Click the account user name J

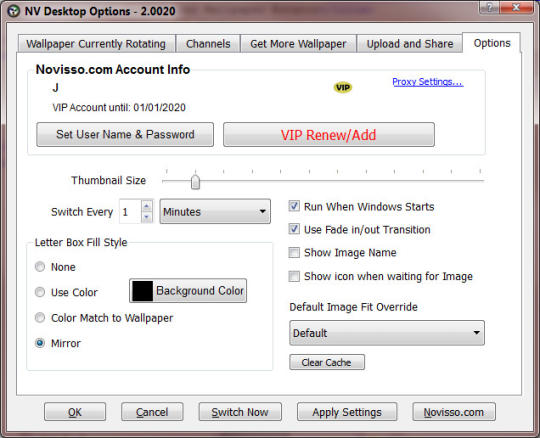click(x=55, y=87)
